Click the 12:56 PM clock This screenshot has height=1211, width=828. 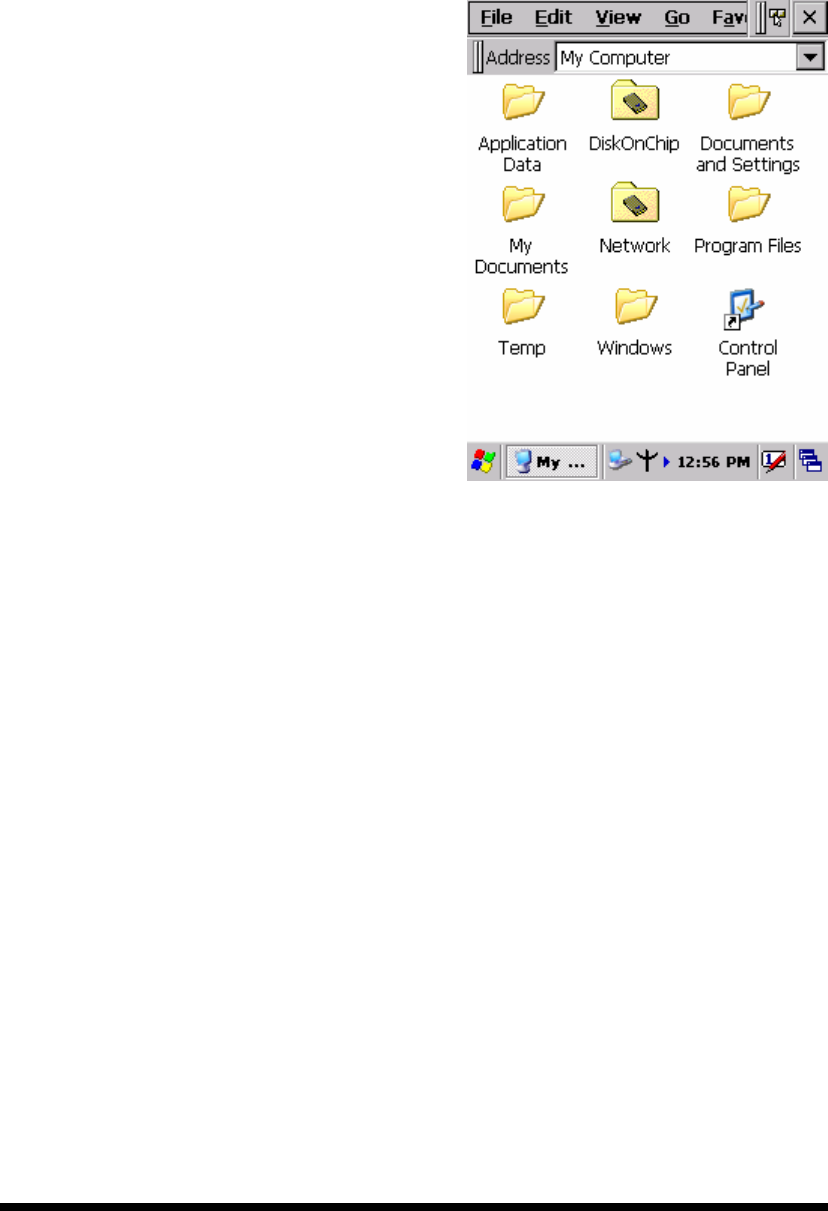(714, 462)
